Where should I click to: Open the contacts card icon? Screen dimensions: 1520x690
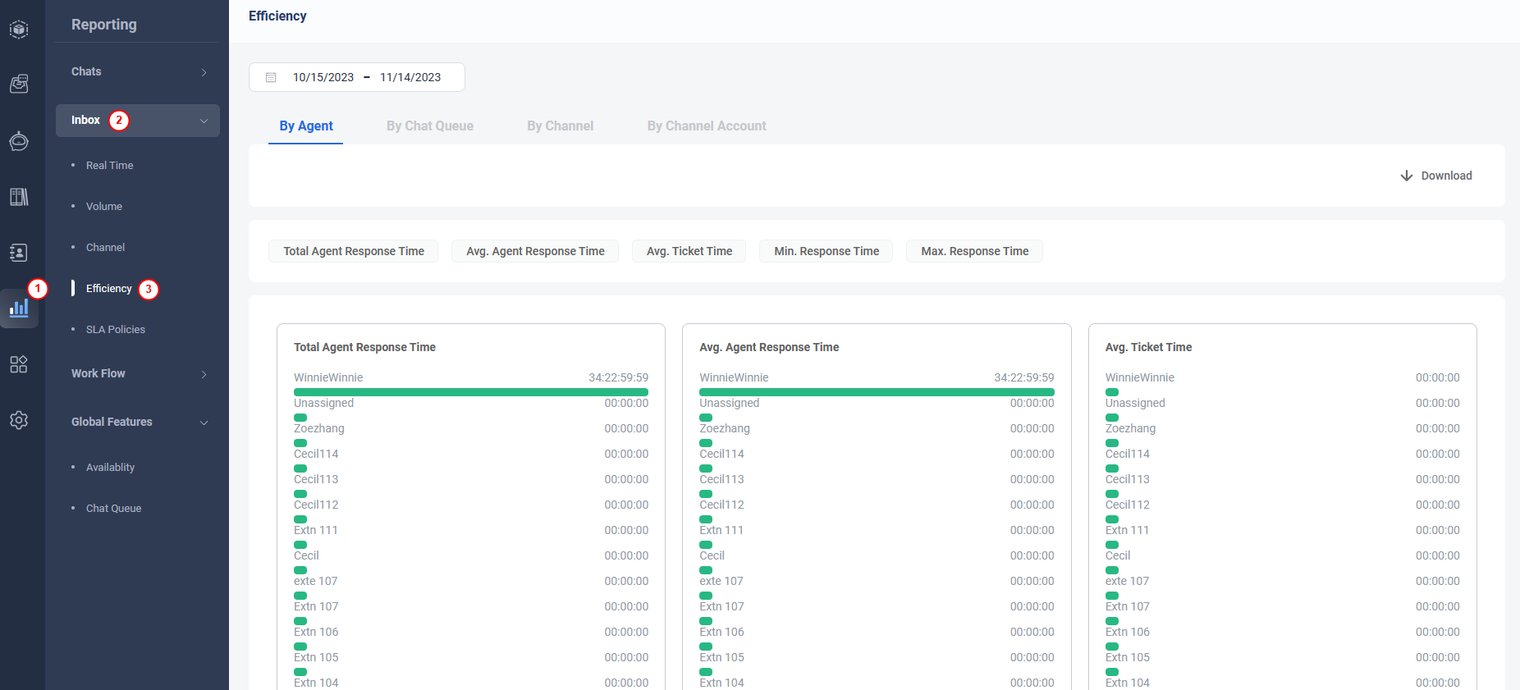click(x=19, y=252)
